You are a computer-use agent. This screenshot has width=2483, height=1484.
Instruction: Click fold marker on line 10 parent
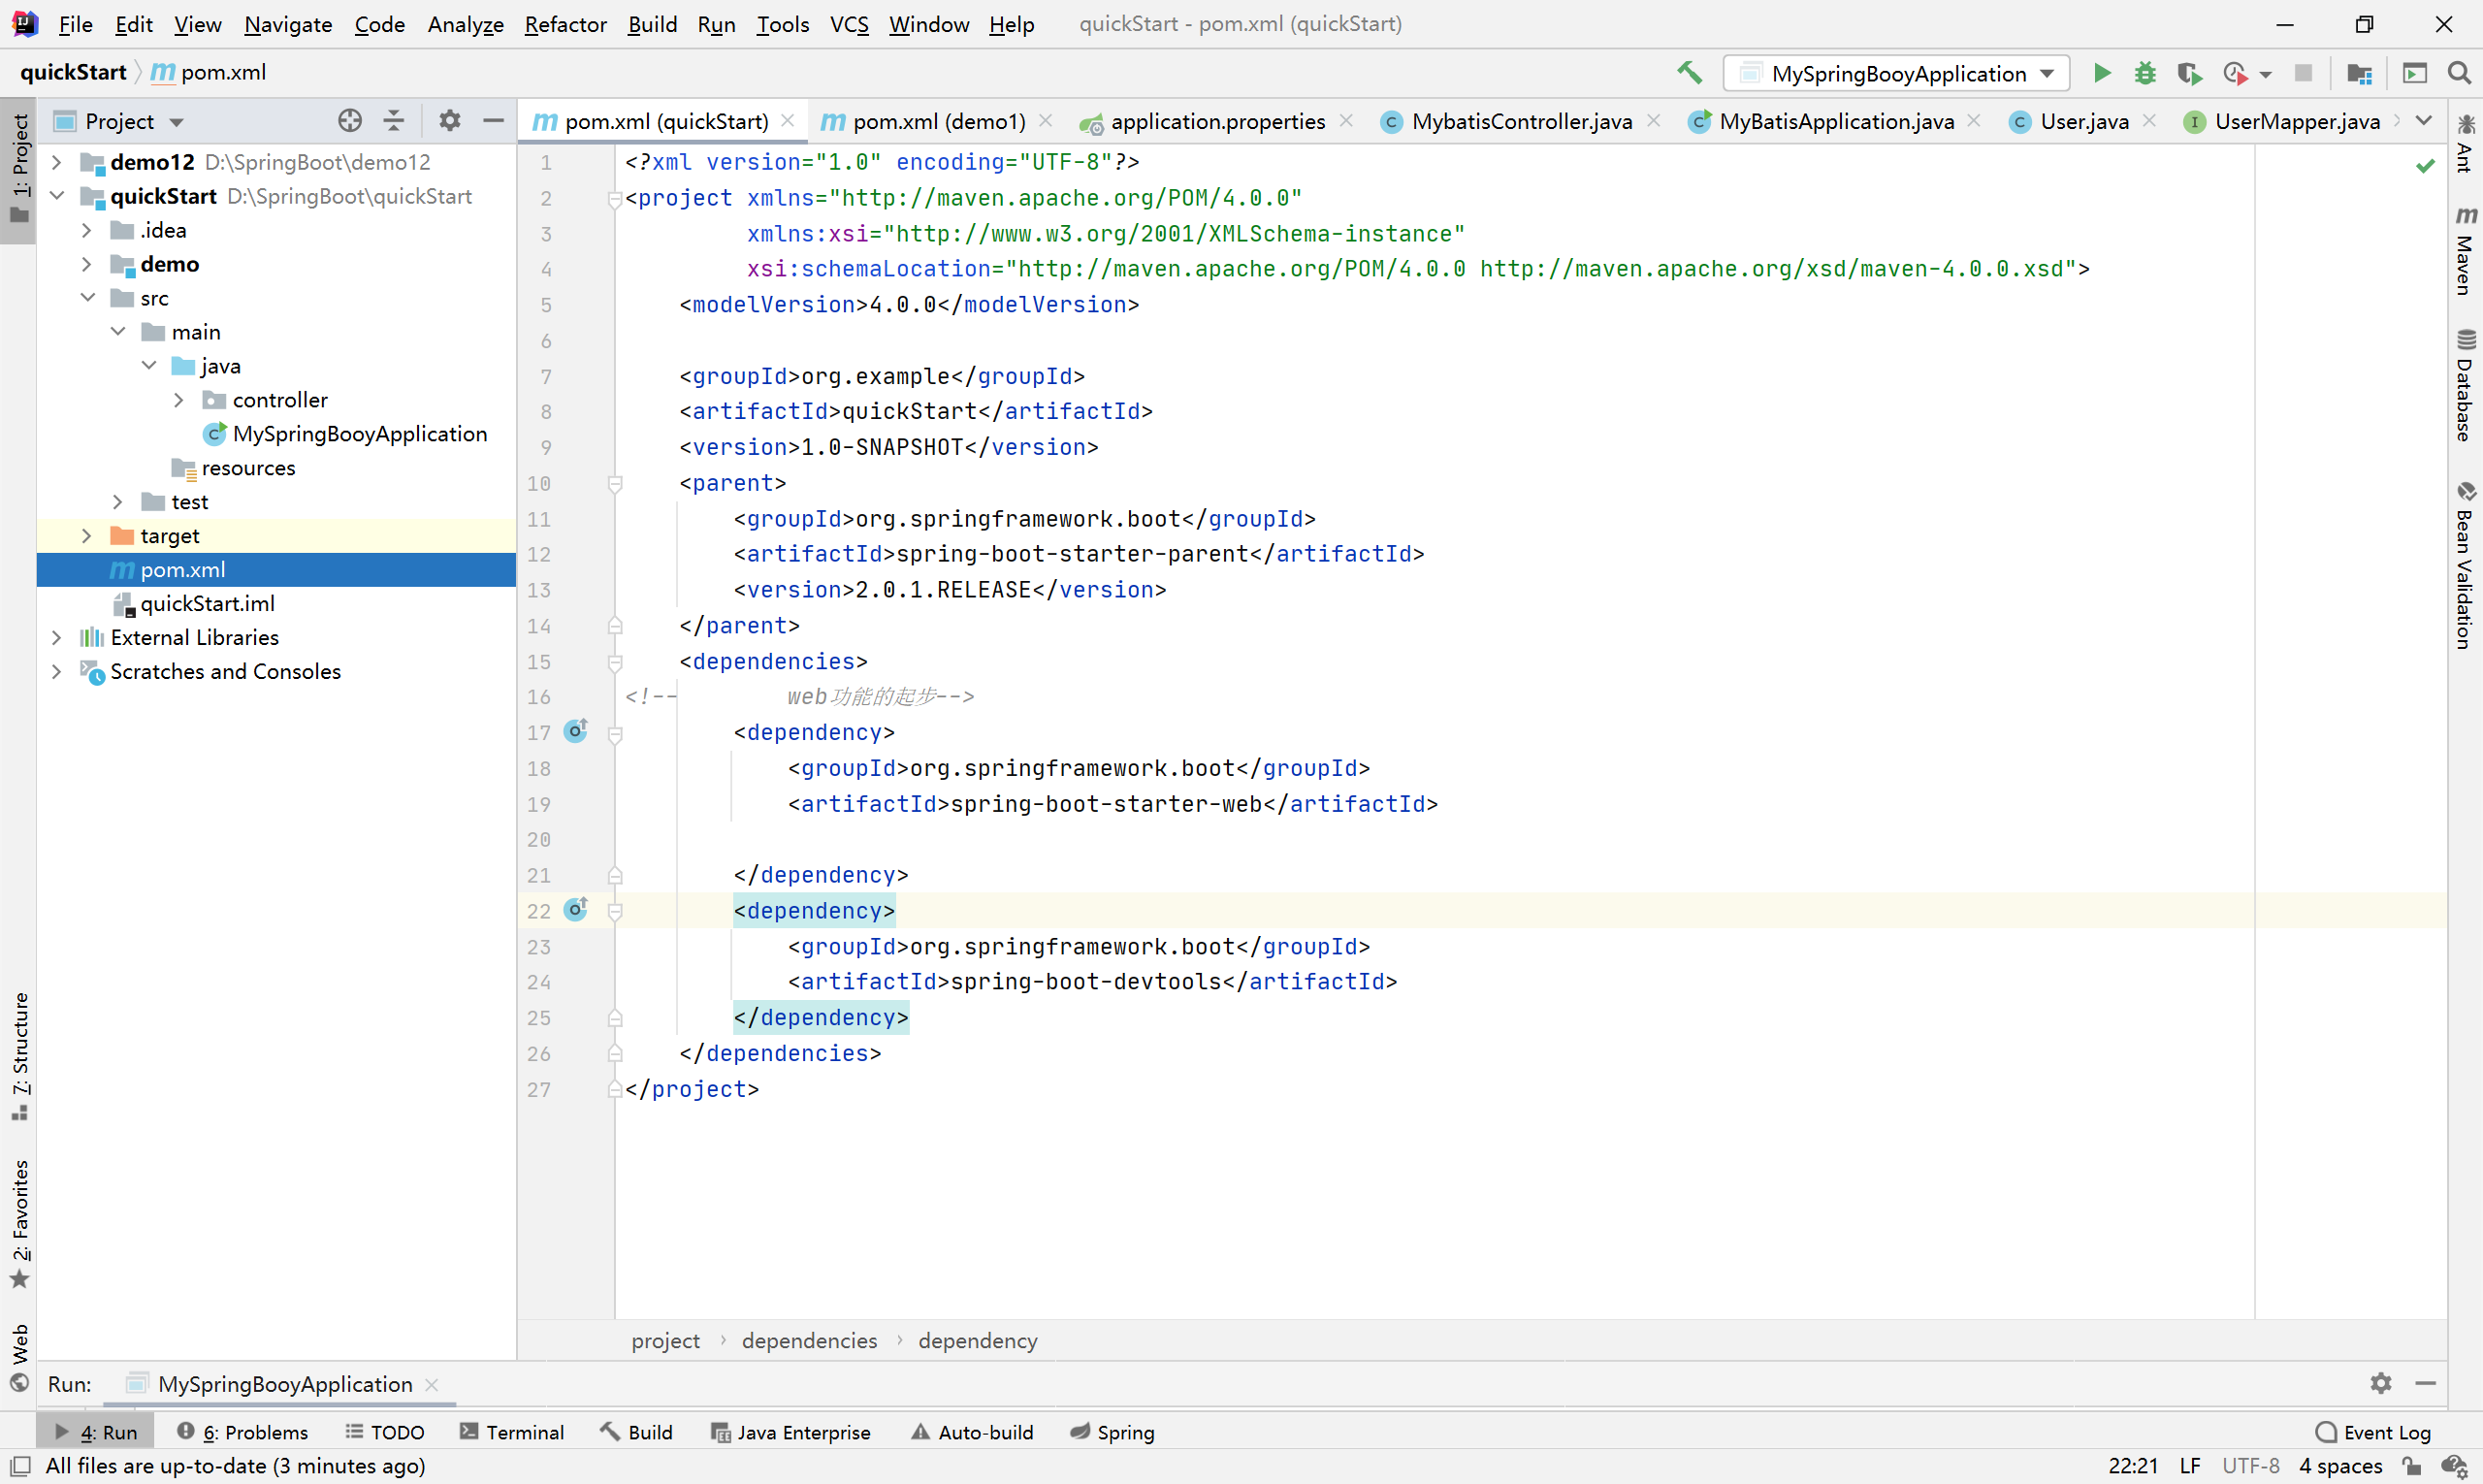[616, 483]
